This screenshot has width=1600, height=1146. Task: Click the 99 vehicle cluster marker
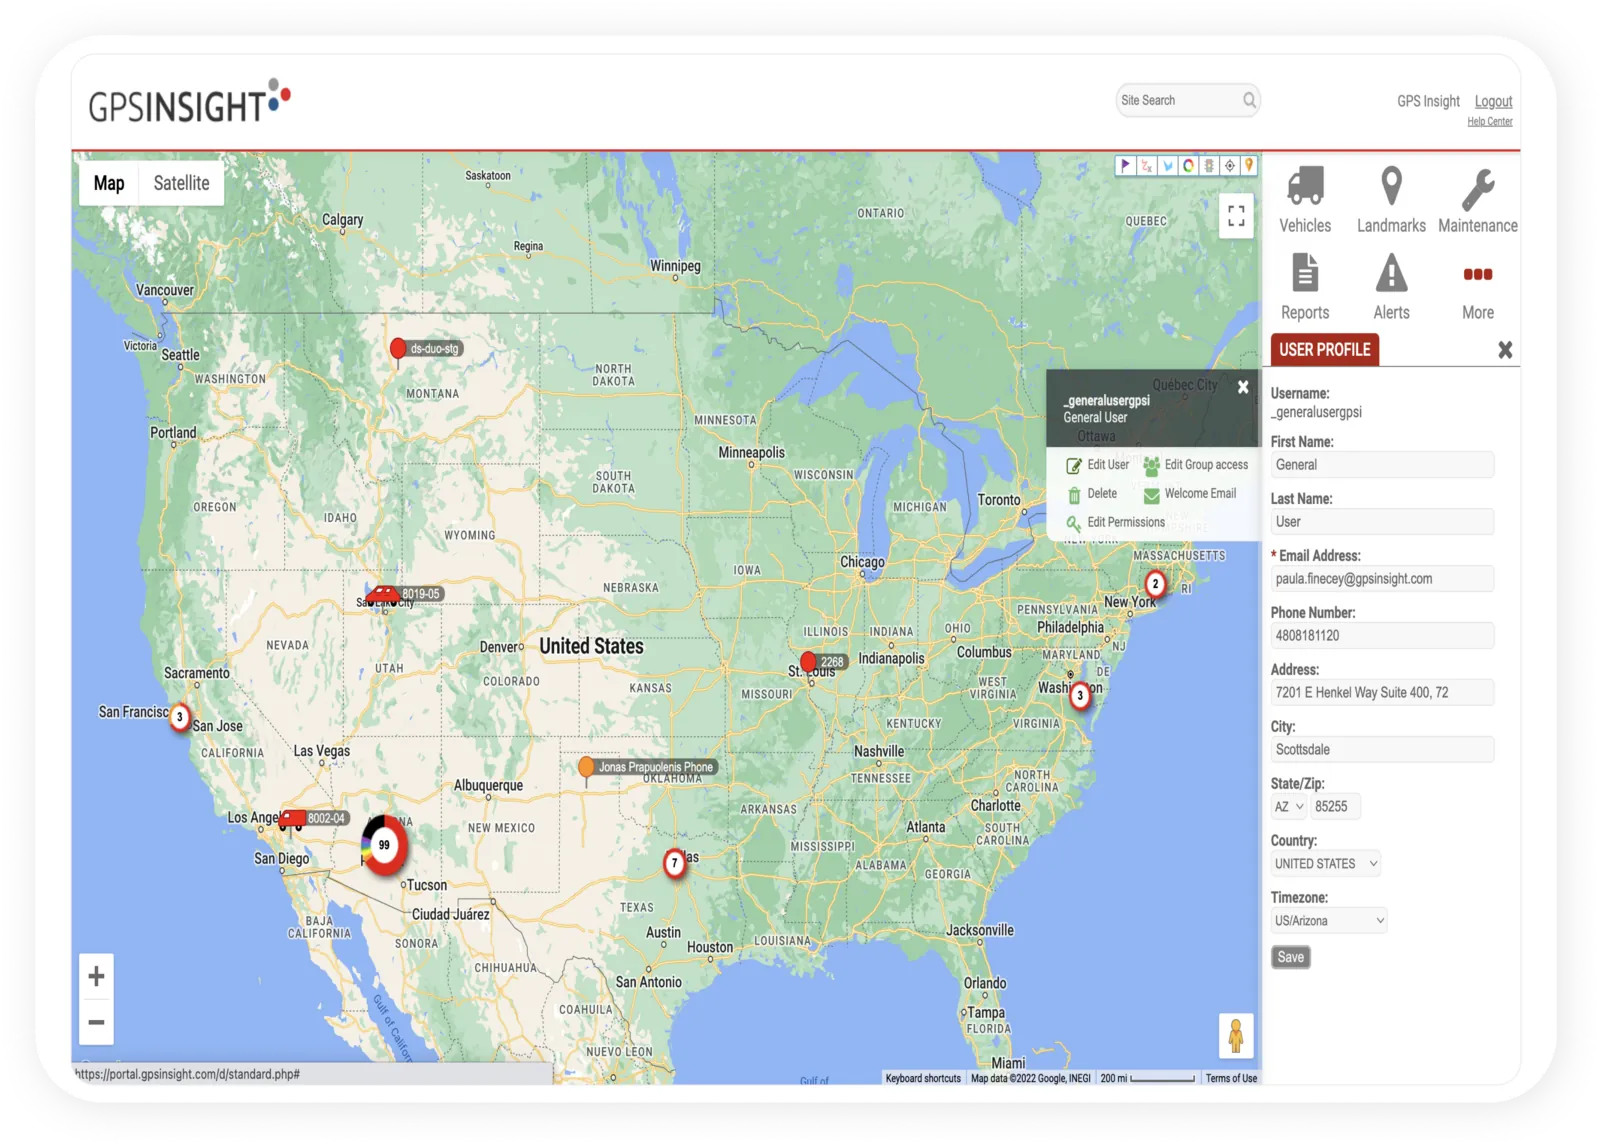[384, 845]
